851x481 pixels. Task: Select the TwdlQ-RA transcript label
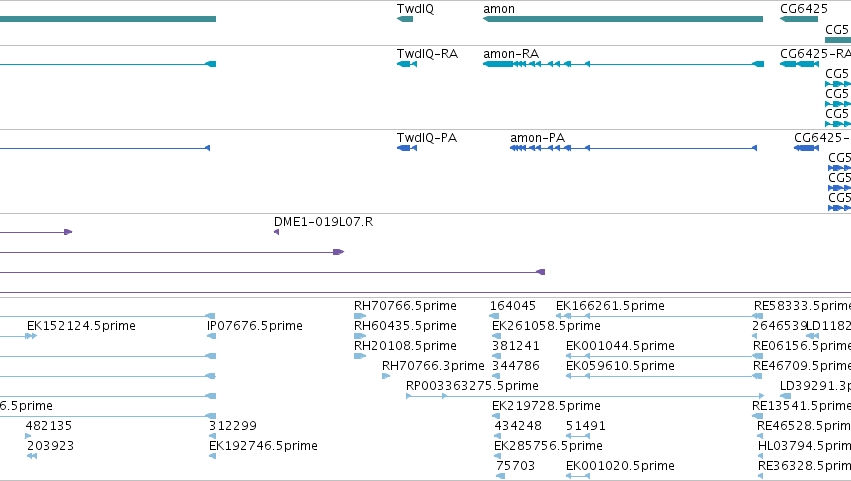pos(427,54)
